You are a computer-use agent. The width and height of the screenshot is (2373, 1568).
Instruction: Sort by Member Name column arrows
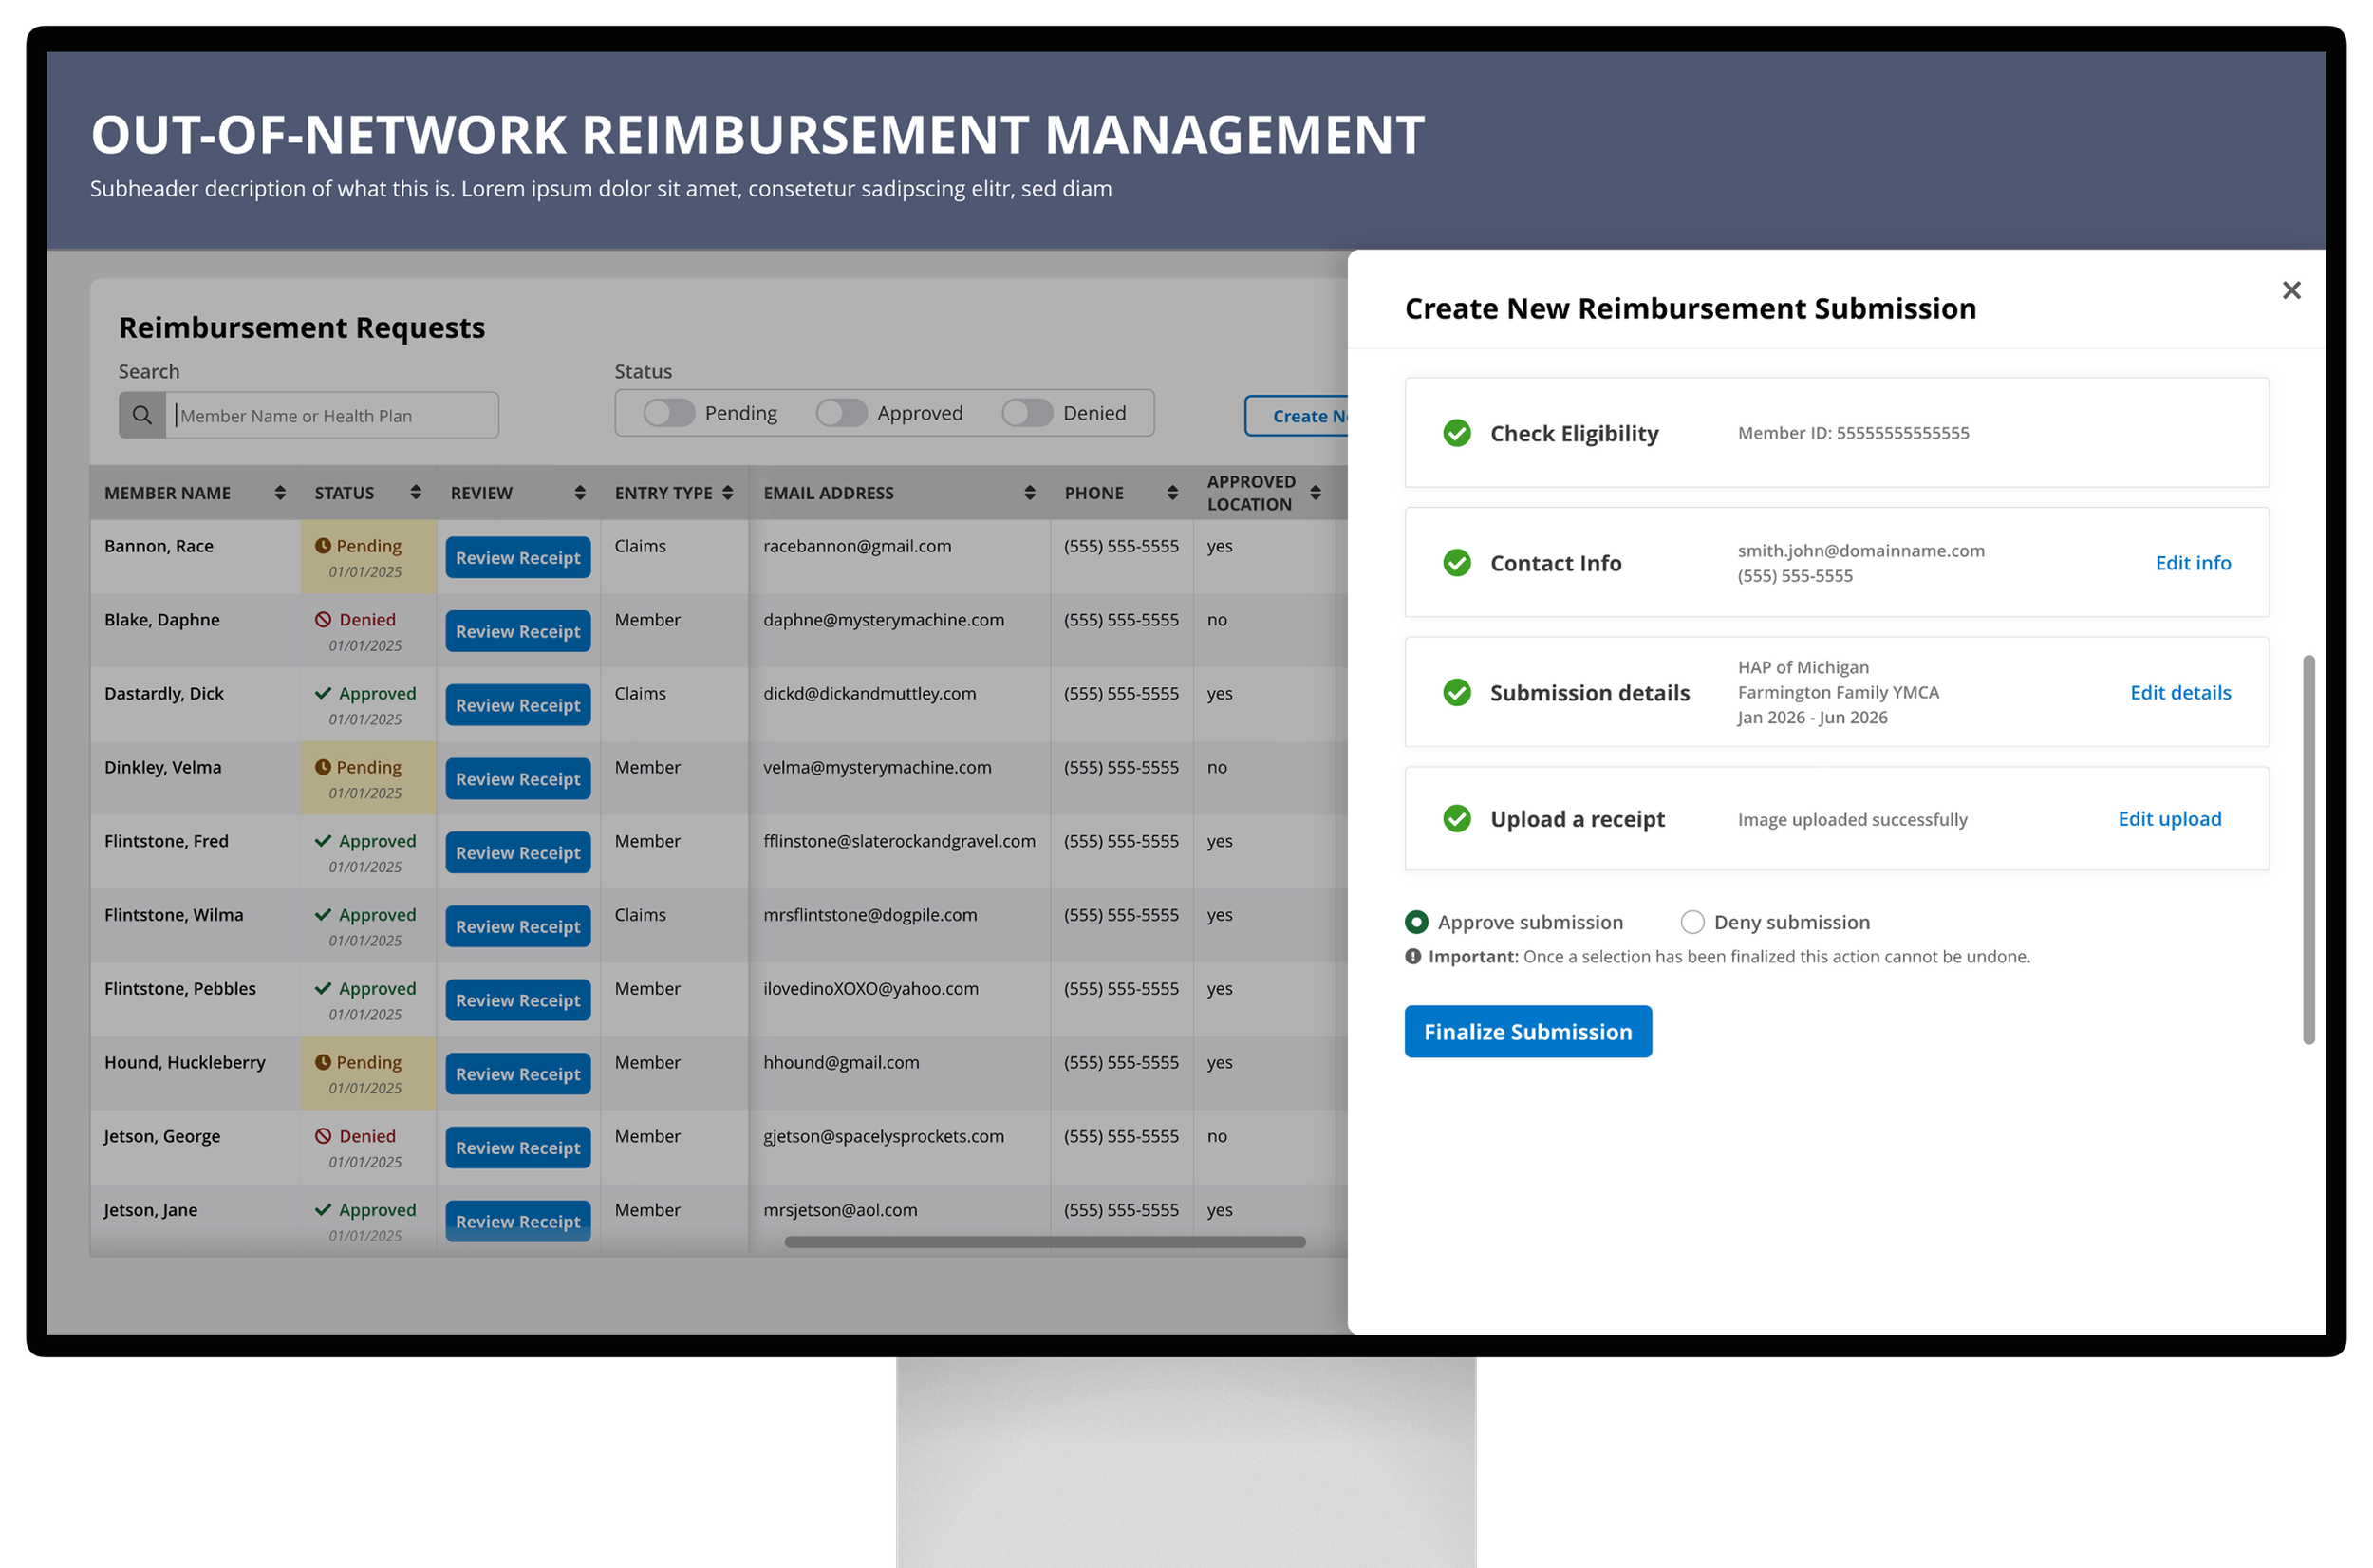[x=280, y=493]
